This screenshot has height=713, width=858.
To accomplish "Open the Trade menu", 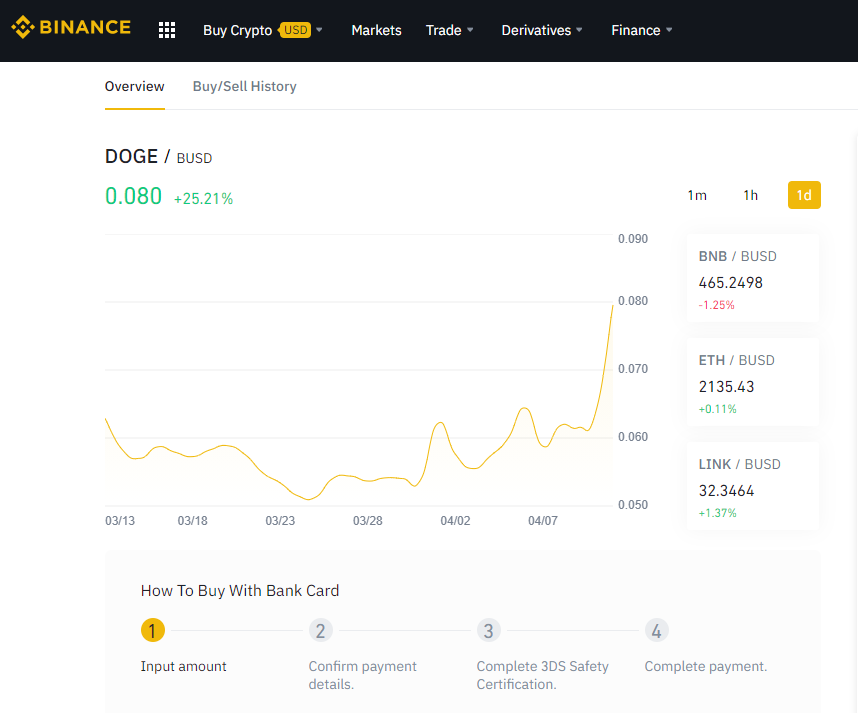I will (444, 30).
